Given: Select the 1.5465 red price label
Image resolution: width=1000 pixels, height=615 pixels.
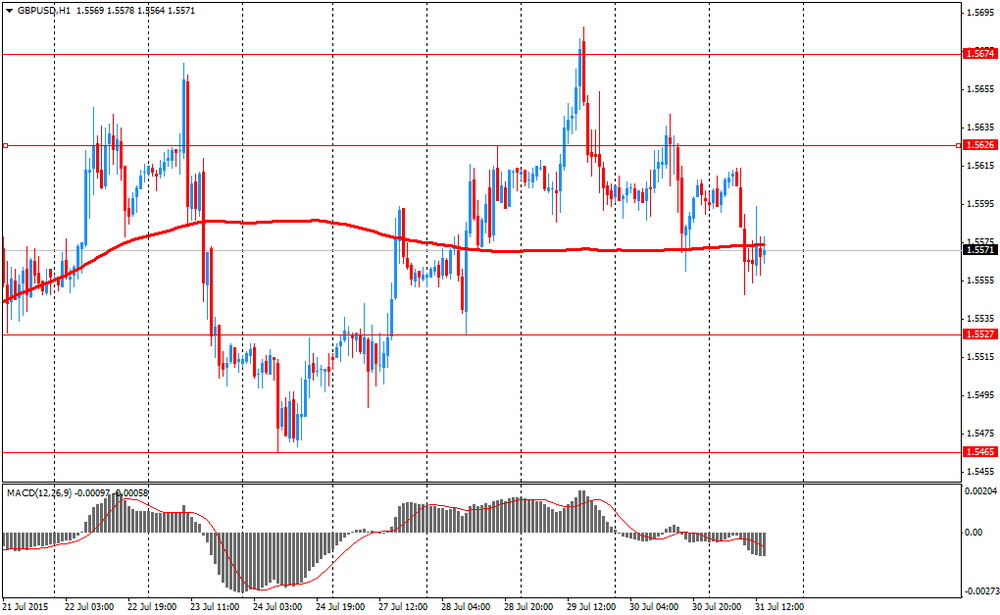Looking at the screenshot, I should tap(980, 452).
